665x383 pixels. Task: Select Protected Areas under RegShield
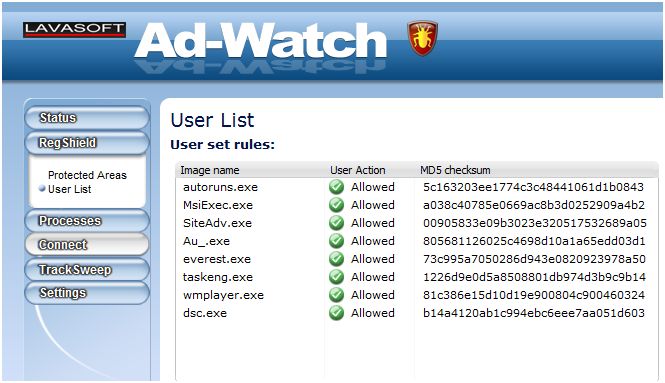(87, 175)
